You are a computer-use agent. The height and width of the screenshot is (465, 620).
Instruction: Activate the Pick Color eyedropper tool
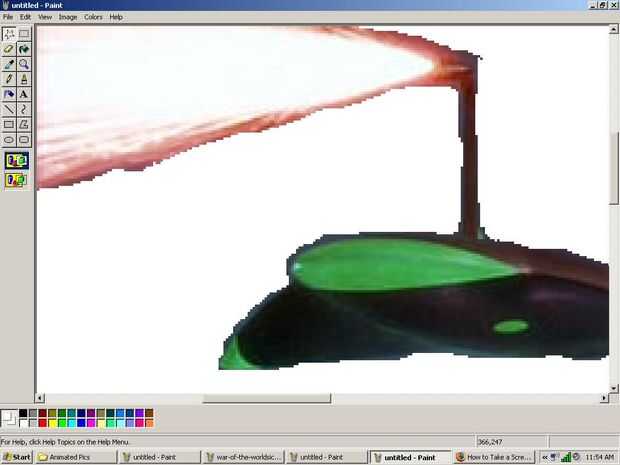pos(9,64)
